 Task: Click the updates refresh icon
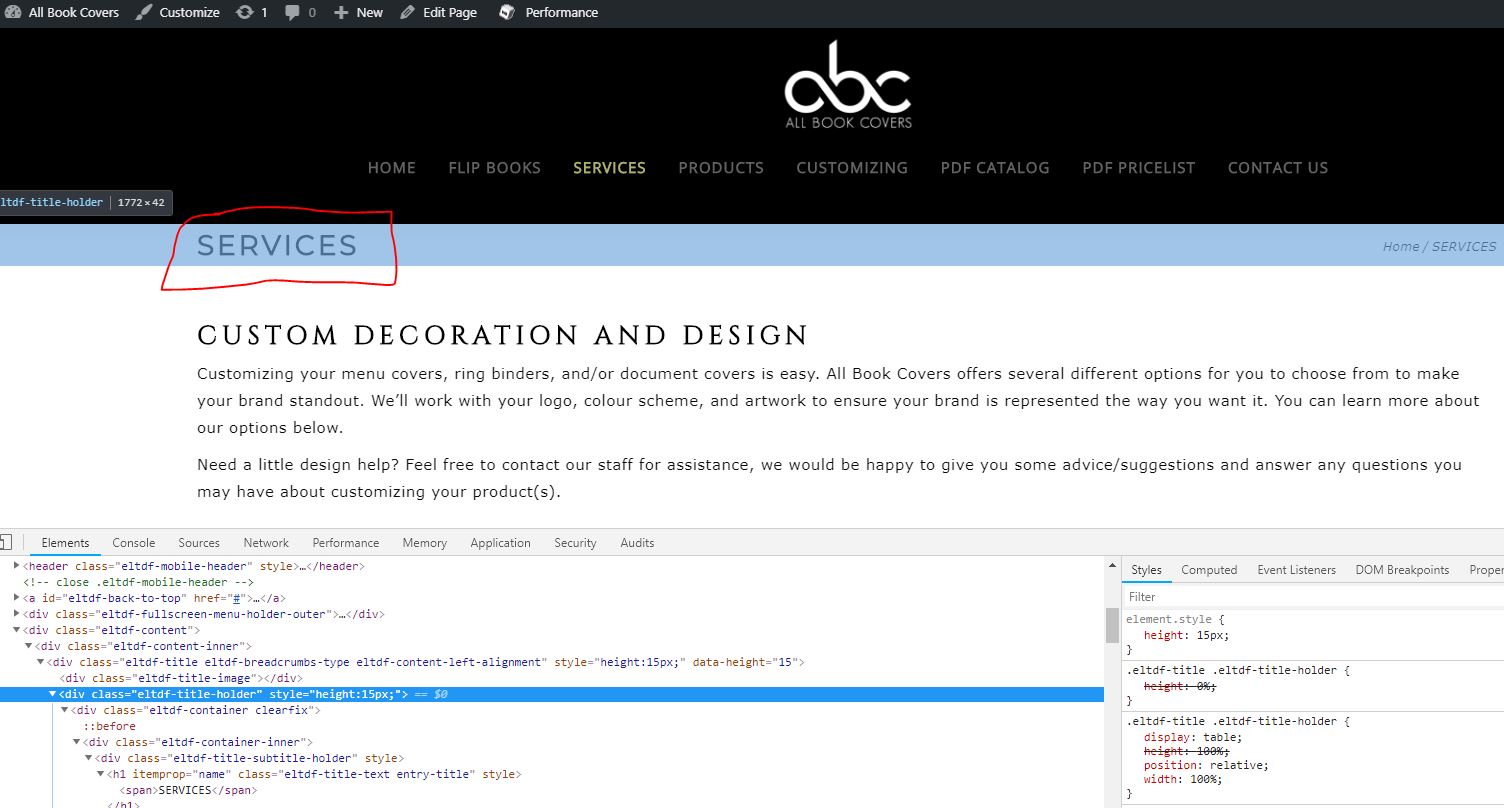pos(244,13)
